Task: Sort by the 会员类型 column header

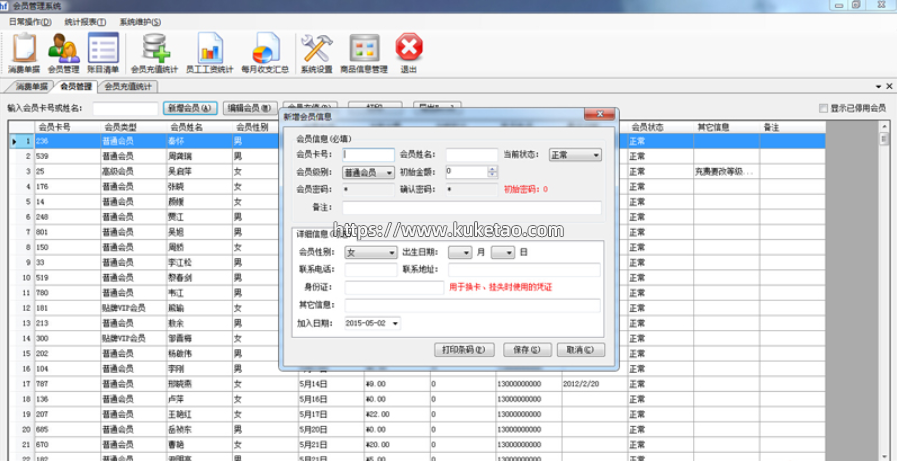Action: pos(133,127)
